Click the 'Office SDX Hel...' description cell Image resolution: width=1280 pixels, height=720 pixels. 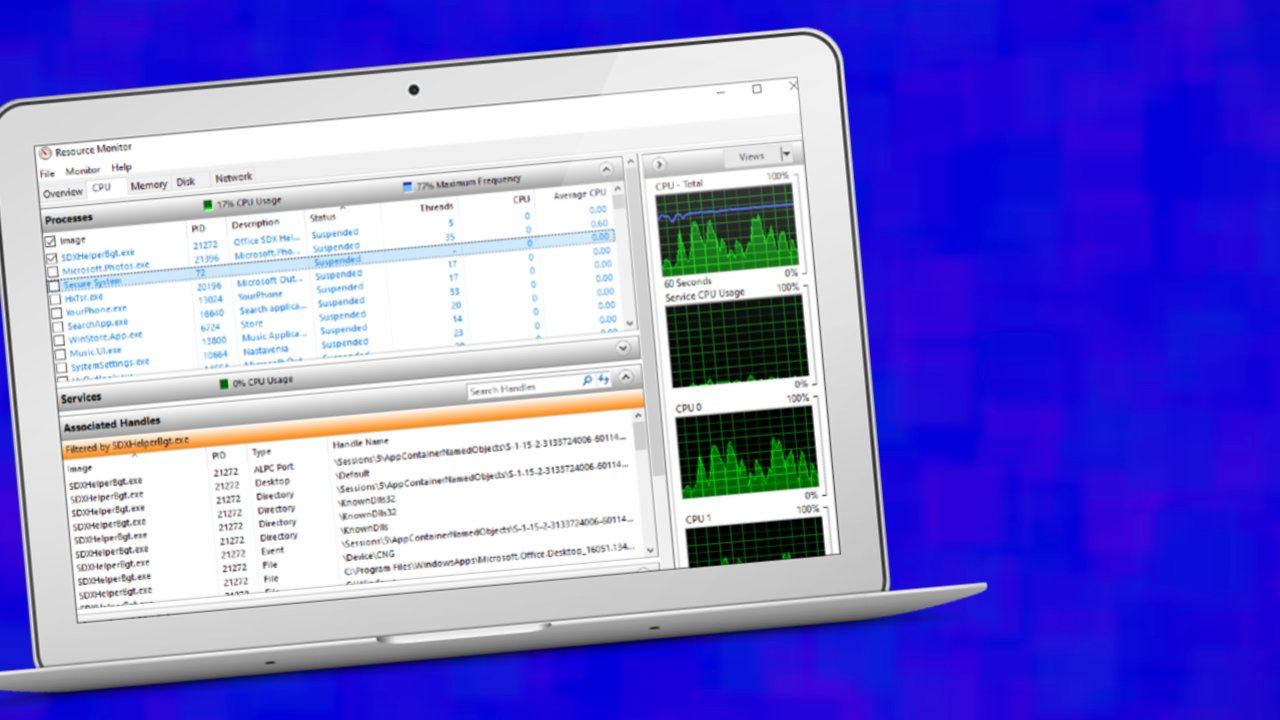(x=267, y=240)
